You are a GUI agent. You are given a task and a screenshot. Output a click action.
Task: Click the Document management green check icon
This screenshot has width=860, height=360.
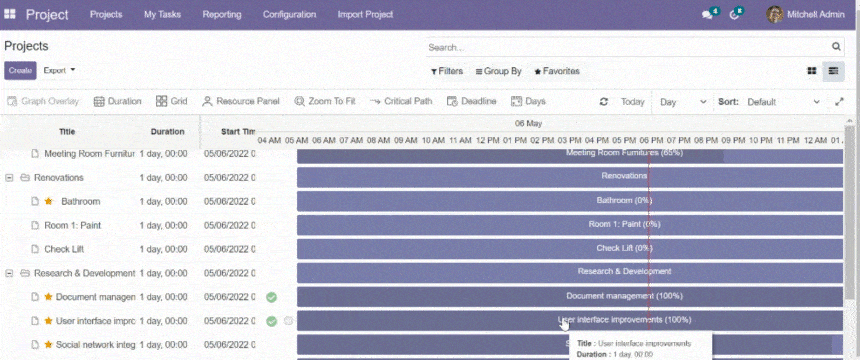pyautogui.click(x=271, y=297)
